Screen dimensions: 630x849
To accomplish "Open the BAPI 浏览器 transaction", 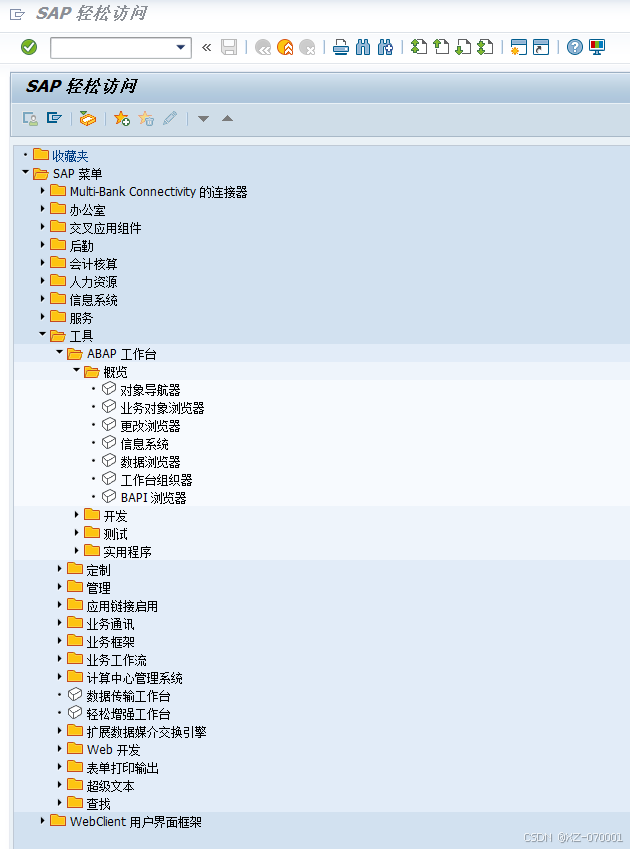I will pos(153,498).
